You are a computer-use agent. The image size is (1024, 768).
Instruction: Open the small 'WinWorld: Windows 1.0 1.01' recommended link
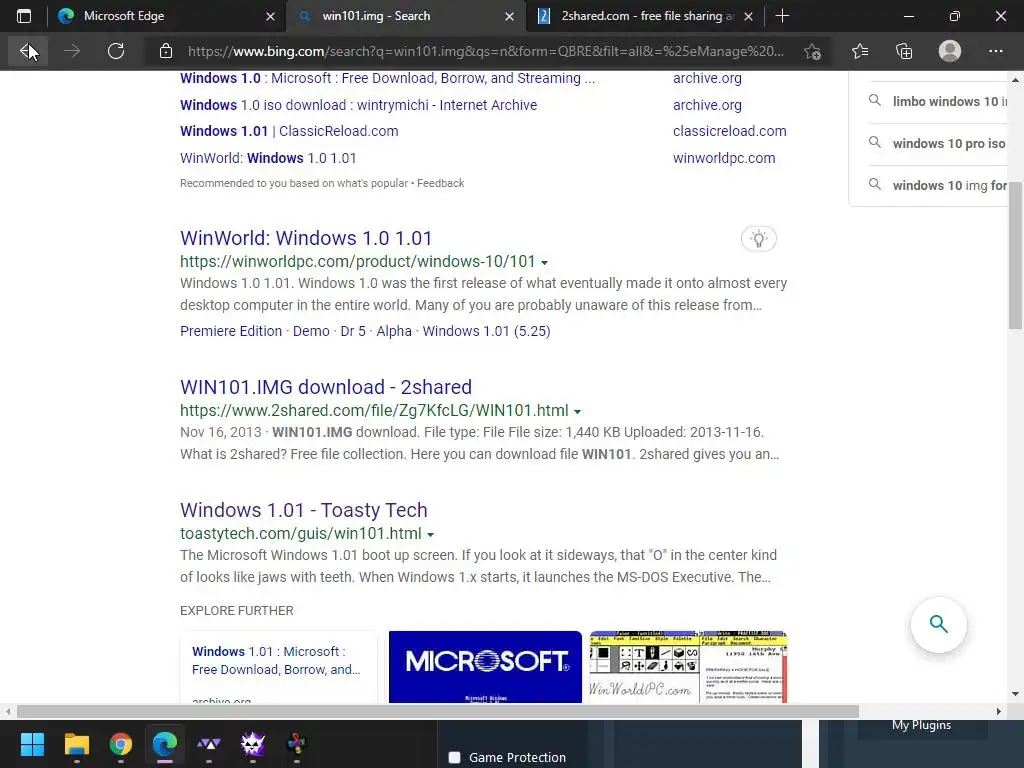(x=268, y=158)
